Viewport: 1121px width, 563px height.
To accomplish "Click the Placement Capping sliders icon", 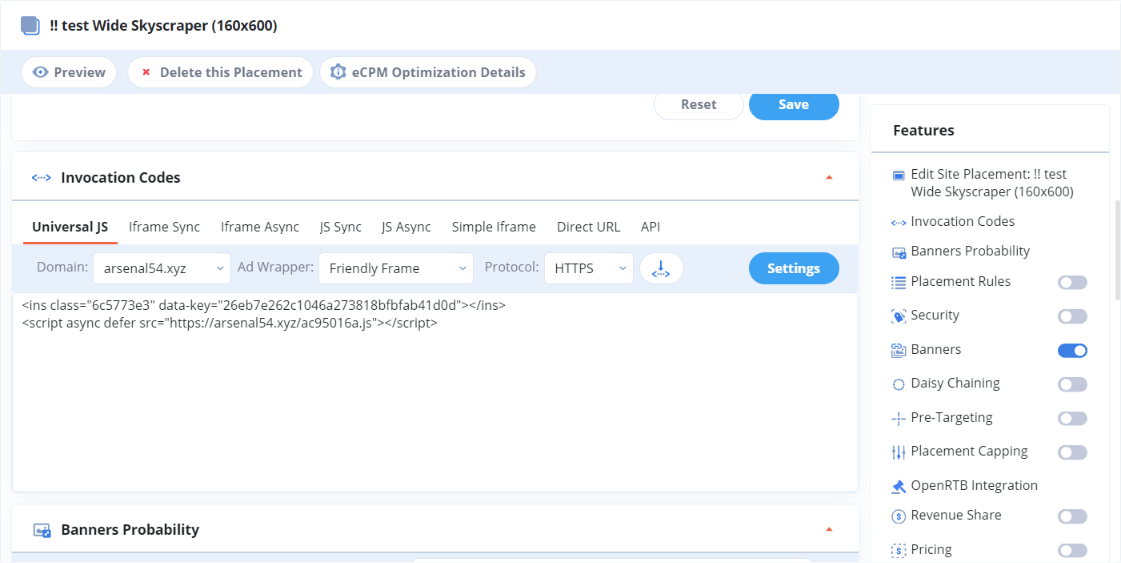I will 898,452.
